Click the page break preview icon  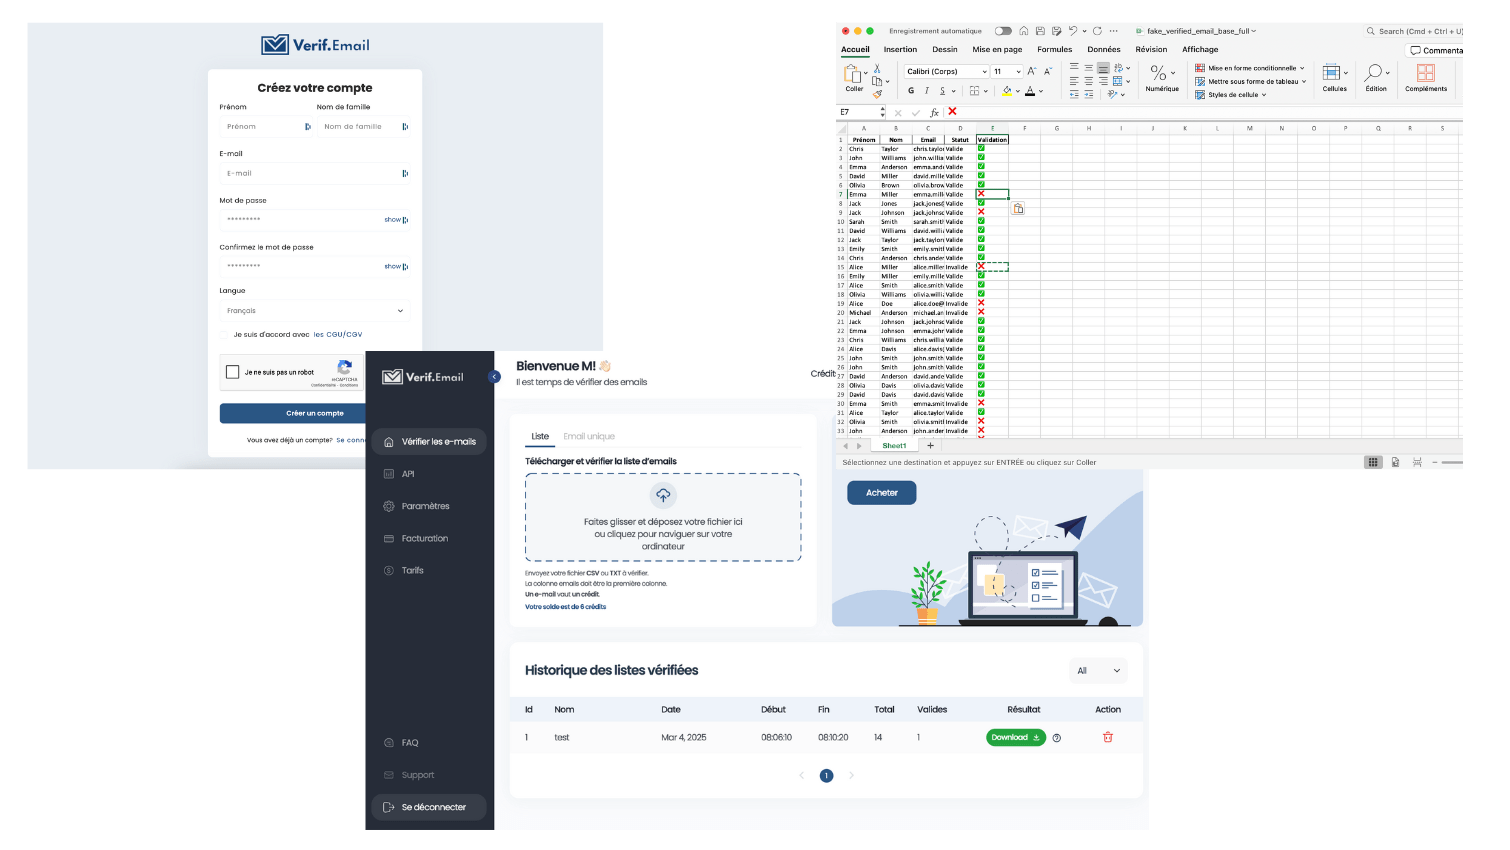pyautogui.click(x=1417, y=462)
